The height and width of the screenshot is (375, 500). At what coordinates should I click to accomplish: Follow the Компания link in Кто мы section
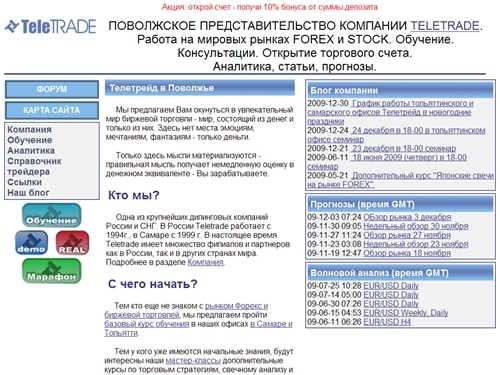tap(205, 262)
